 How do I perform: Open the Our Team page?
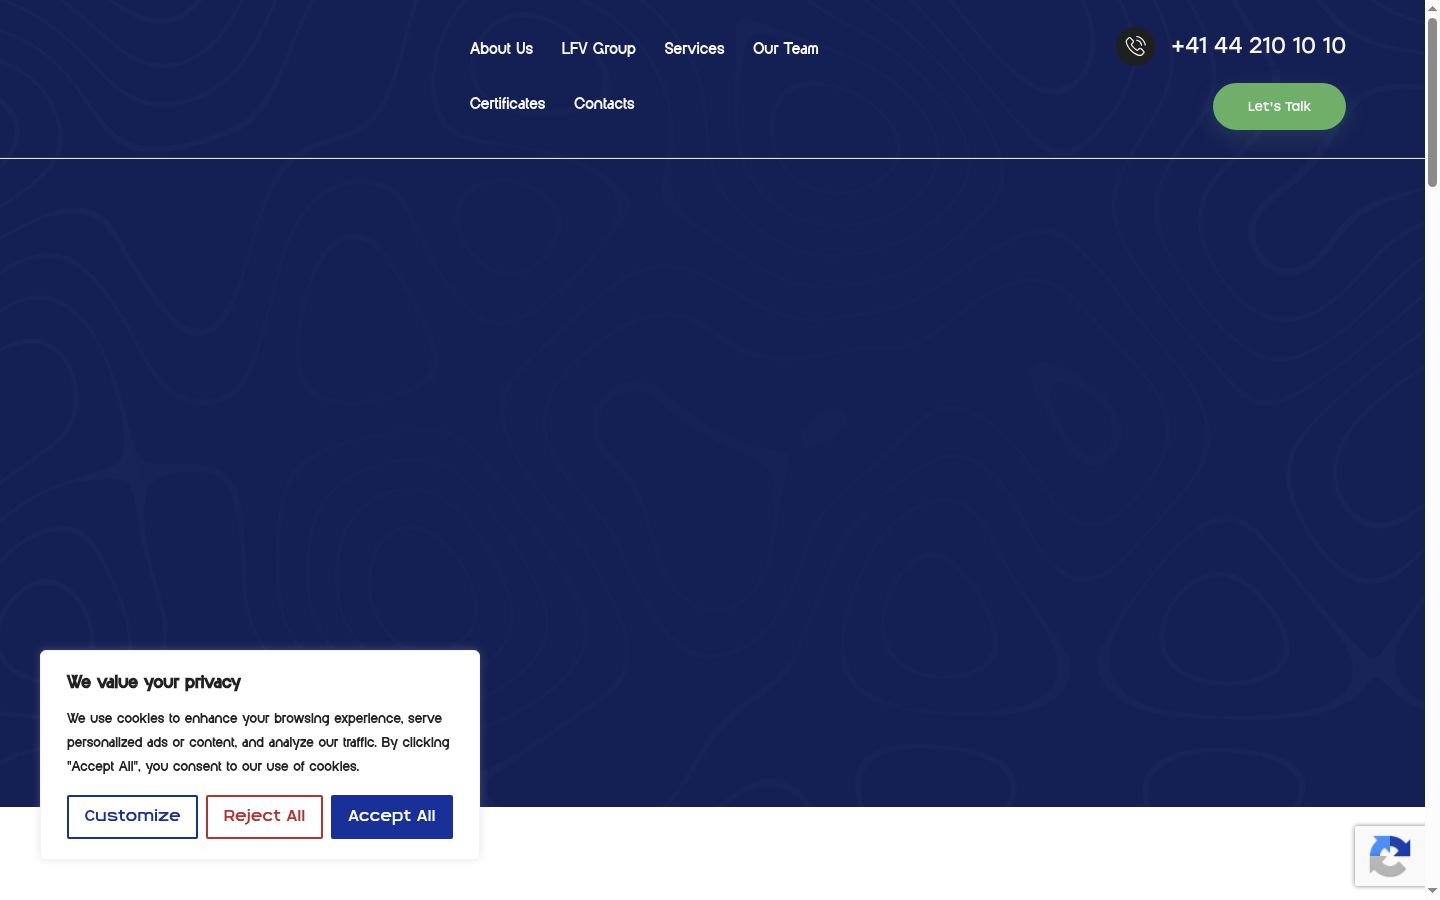pos(785,48)
